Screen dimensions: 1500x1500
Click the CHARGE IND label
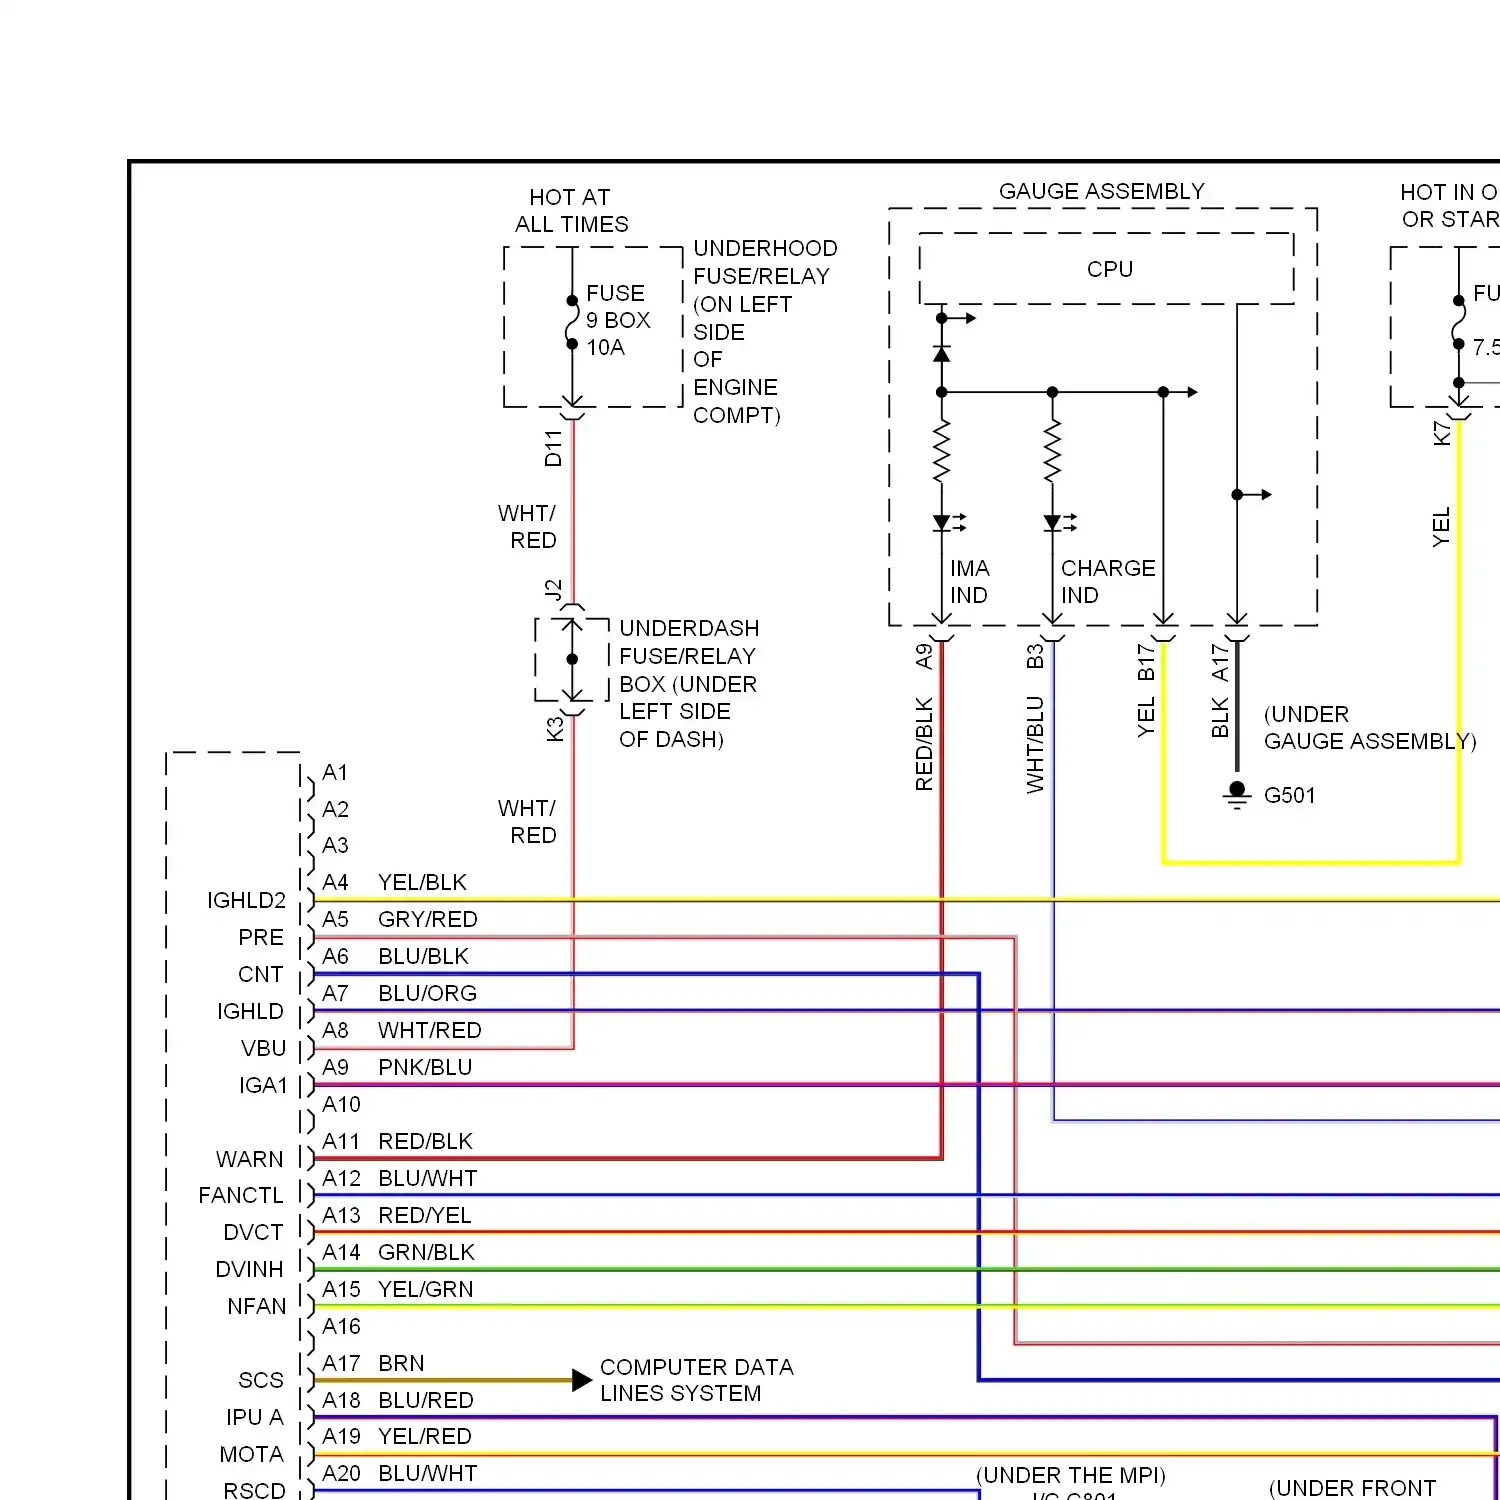[x=1108, y=581]
